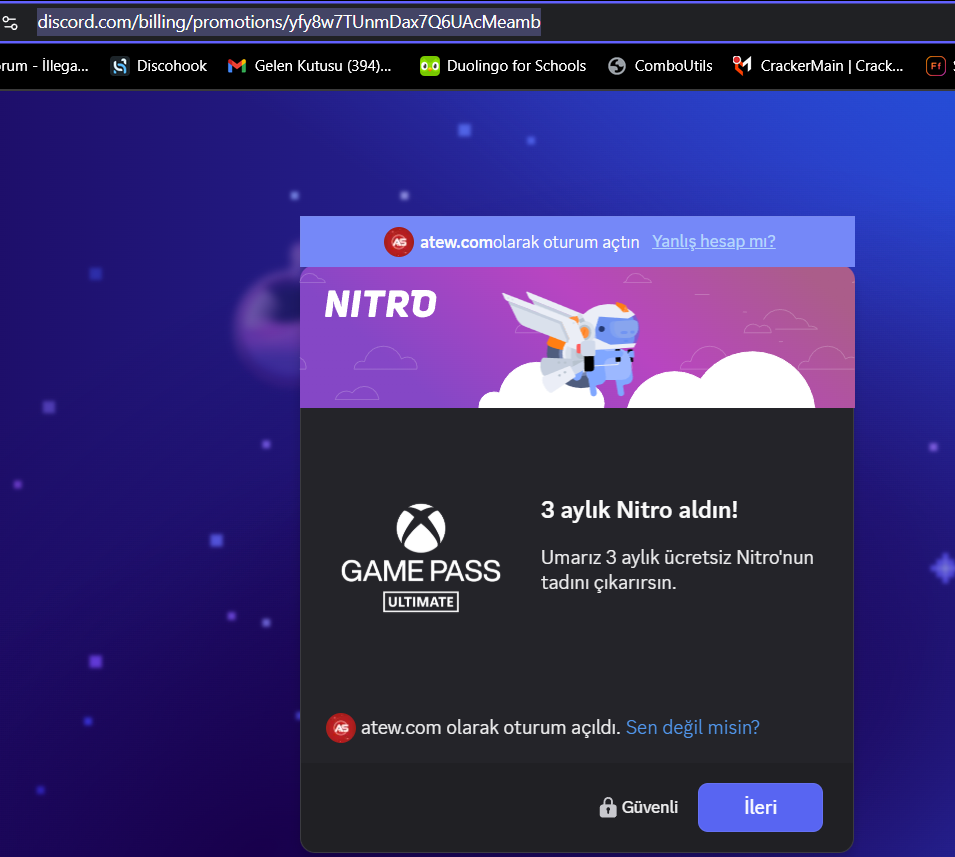Click the NITRO logo on banner
The width and height of the screenshot is (955, 857).
point(381,304)
